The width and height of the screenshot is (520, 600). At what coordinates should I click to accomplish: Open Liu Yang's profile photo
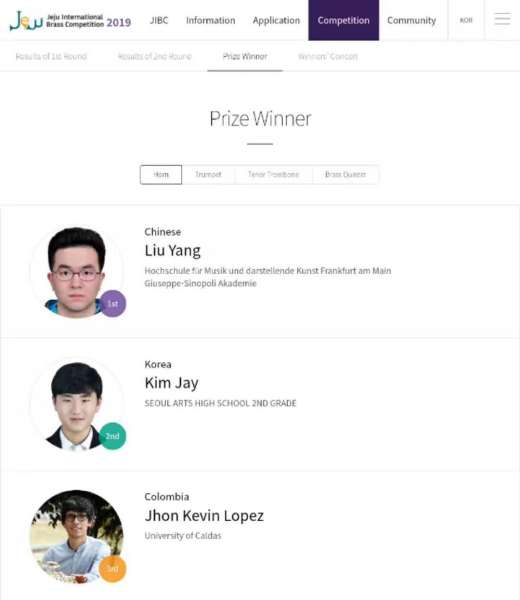click(77, 272)
